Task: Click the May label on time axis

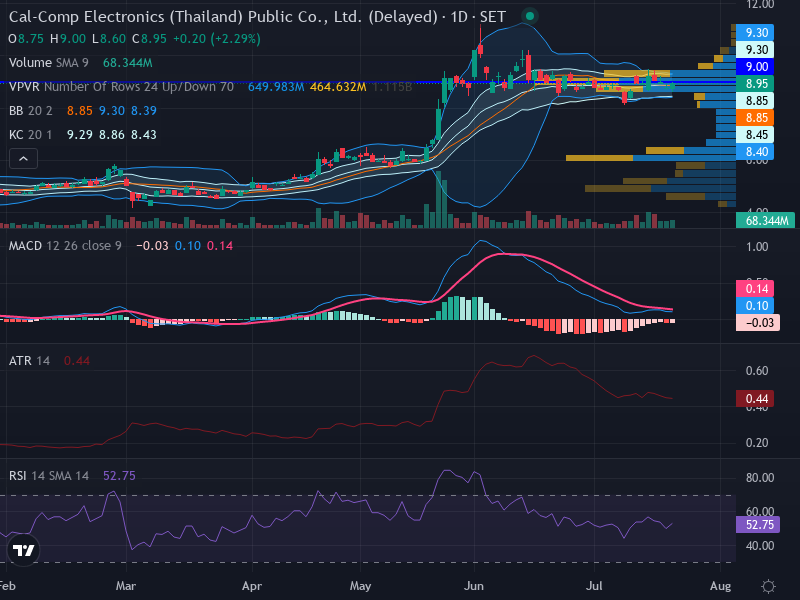Action: pyautogui.click(x=360, y=586)
